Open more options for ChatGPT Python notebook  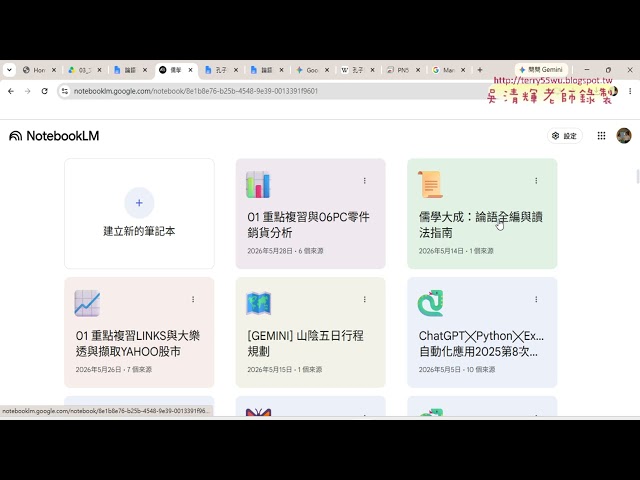click(x=536, y=299)
